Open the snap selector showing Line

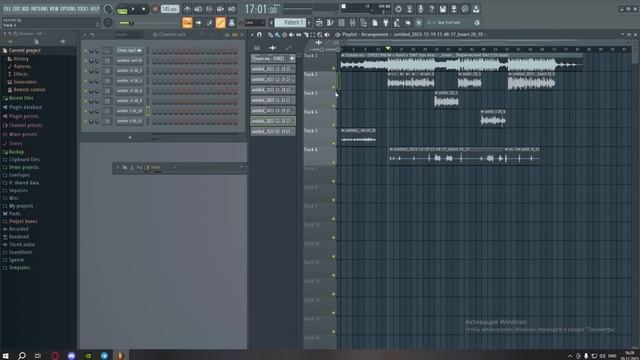point(255,23)
